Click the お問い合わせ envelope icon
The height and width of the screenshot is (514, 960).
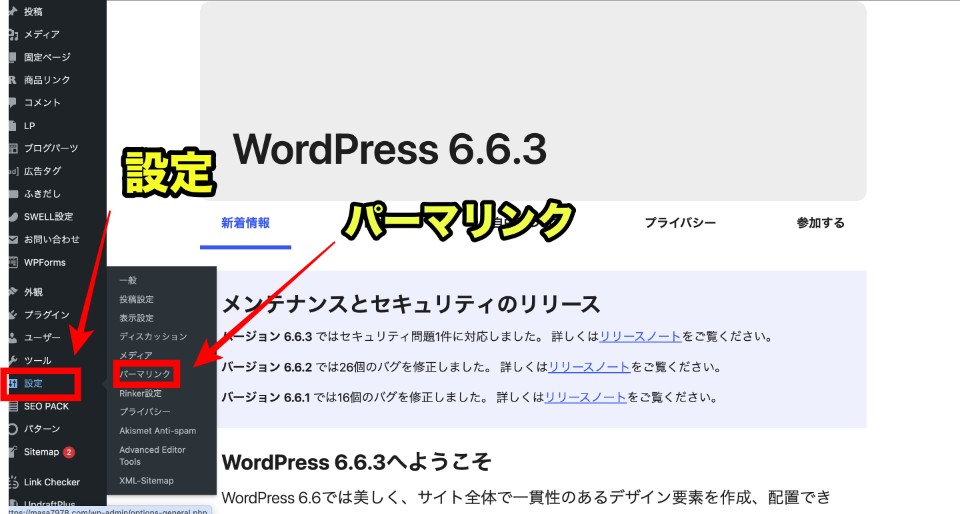pyautogui.click(x=13, y=239)
